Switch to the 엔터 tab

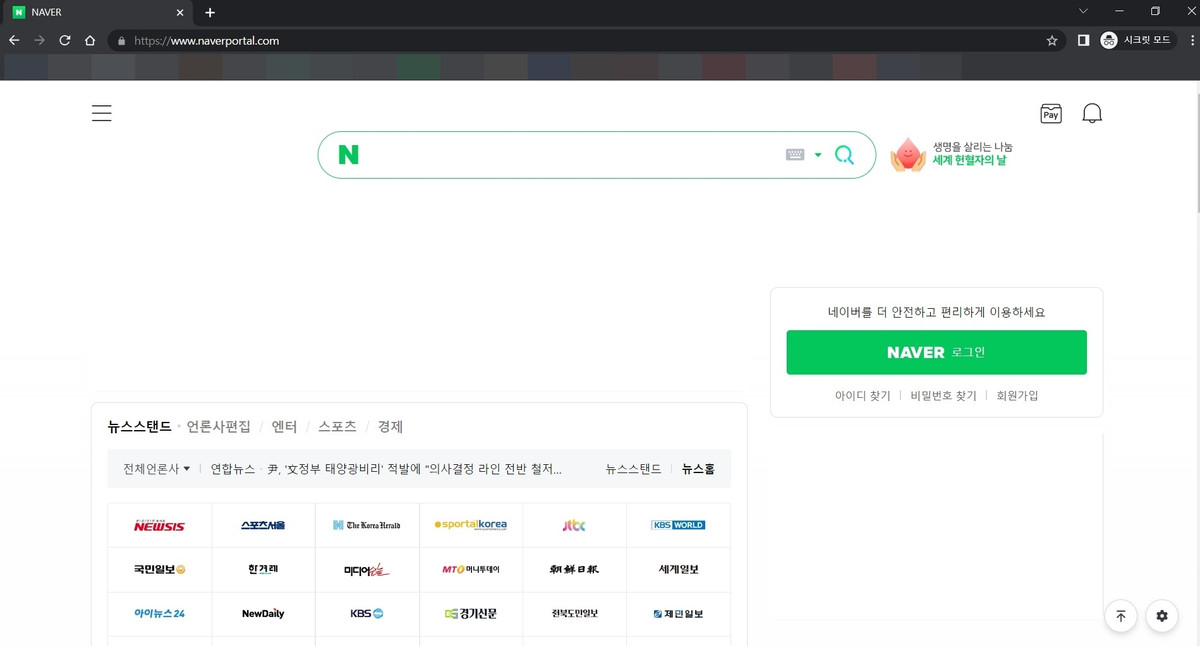tap(284, 427)
